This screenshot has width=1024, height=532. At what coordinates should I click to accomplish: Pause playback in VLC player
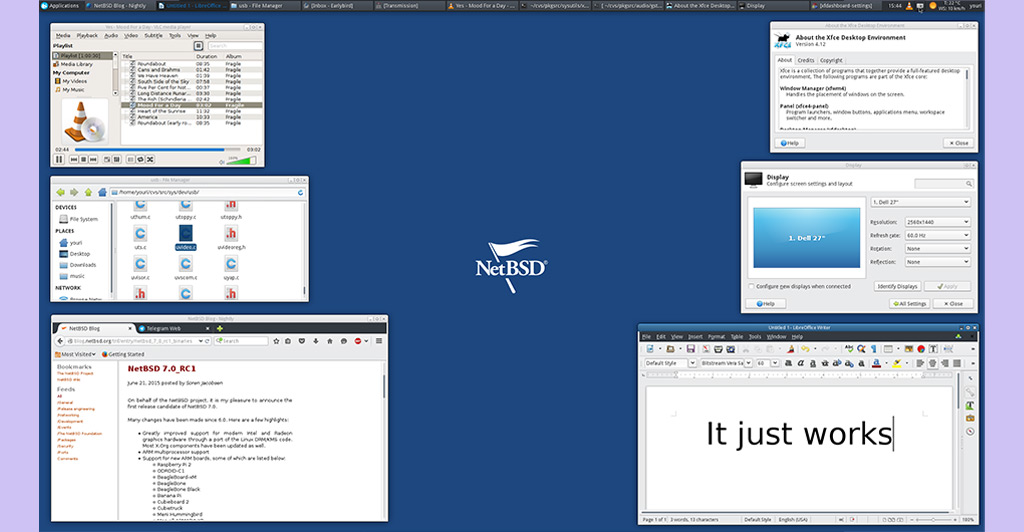tap(59, 159)
